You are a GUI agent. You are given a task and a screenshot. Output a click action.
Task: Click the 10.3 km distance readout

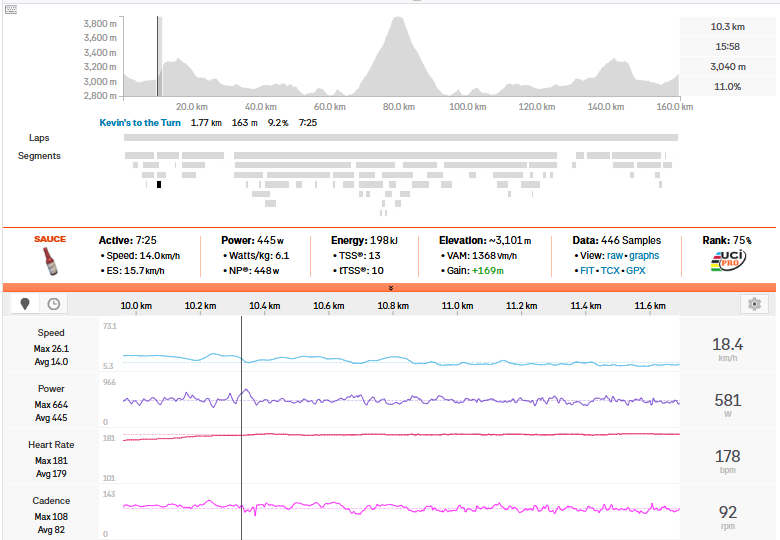pos(727,27)
